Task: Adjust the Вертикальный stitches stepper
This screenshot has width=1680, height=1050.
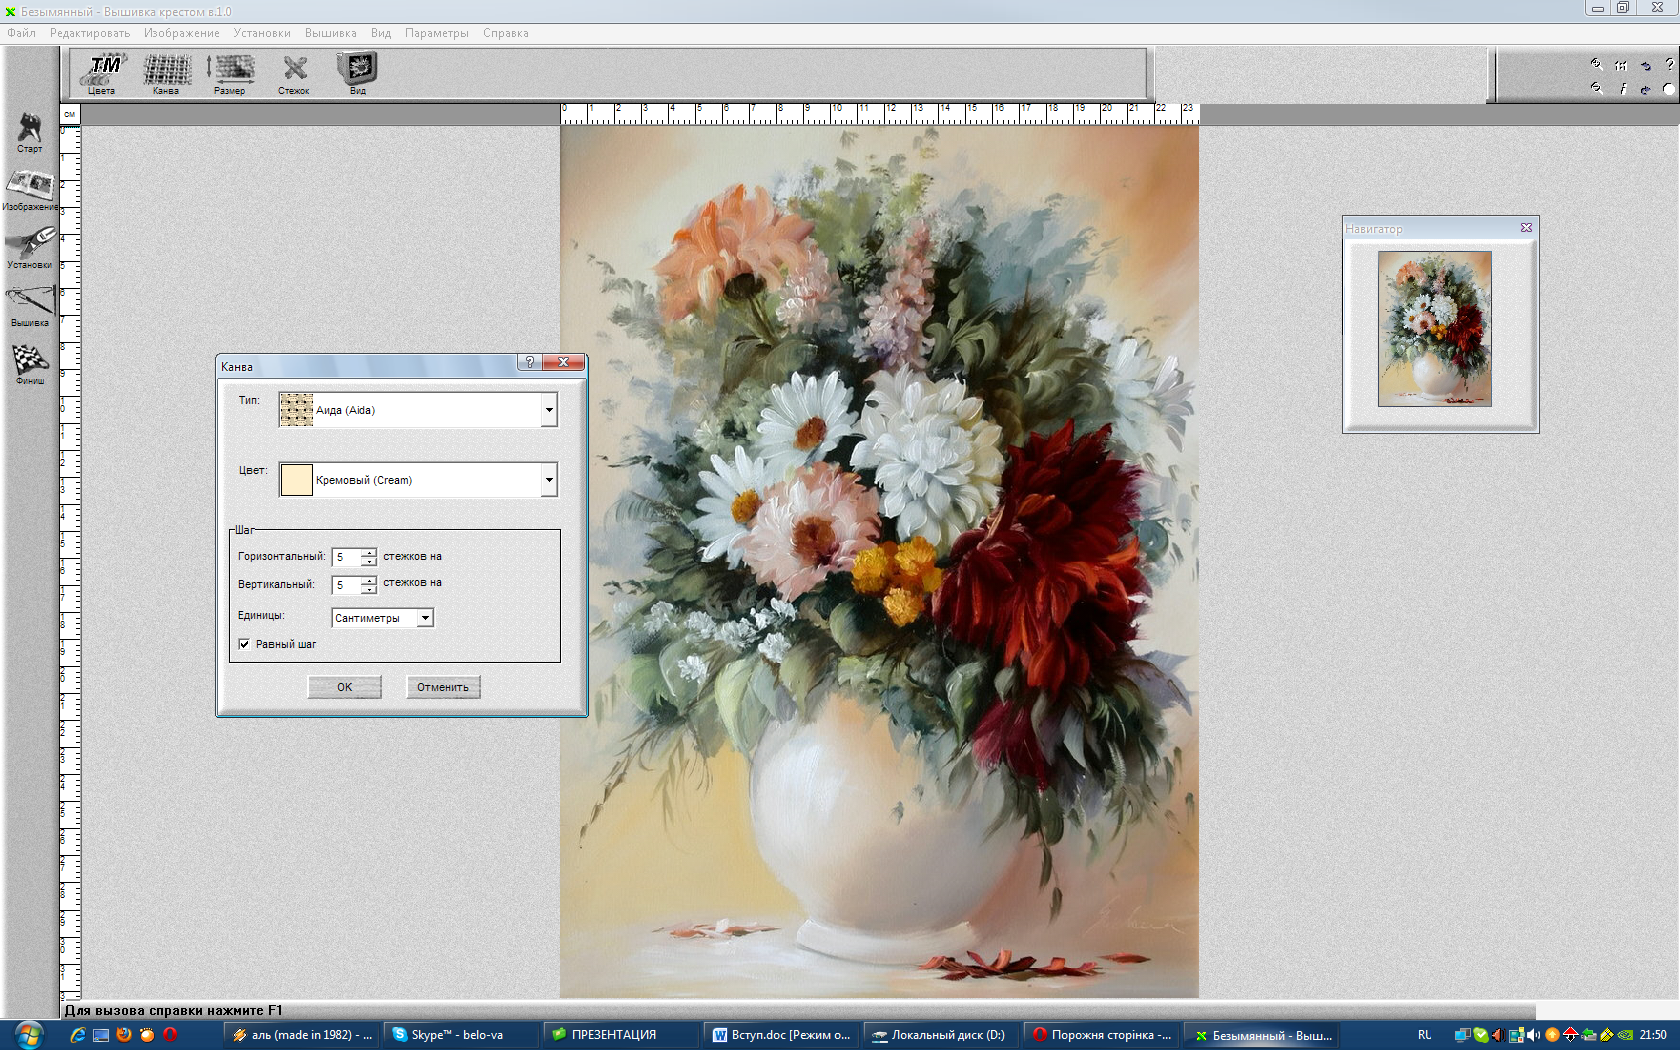Action: click(x=369, y=585)
